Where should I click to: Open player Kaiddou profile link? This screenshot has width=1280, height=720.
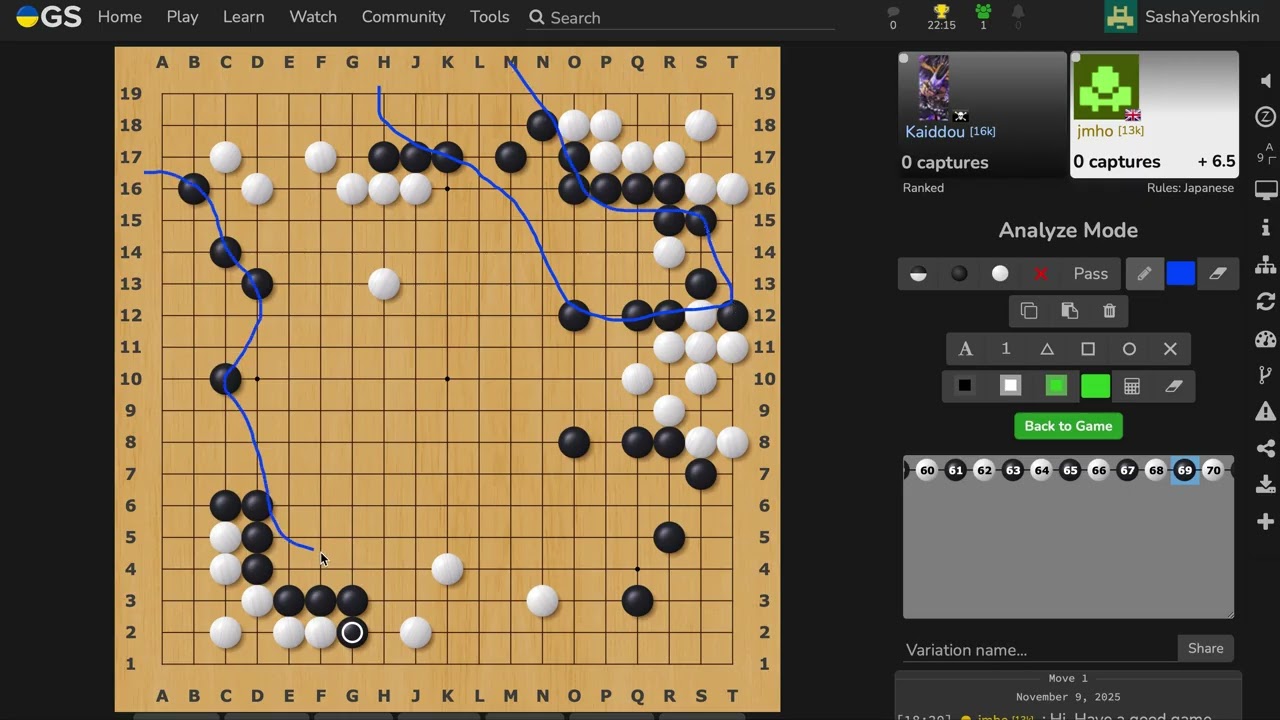tap(935, 132)
